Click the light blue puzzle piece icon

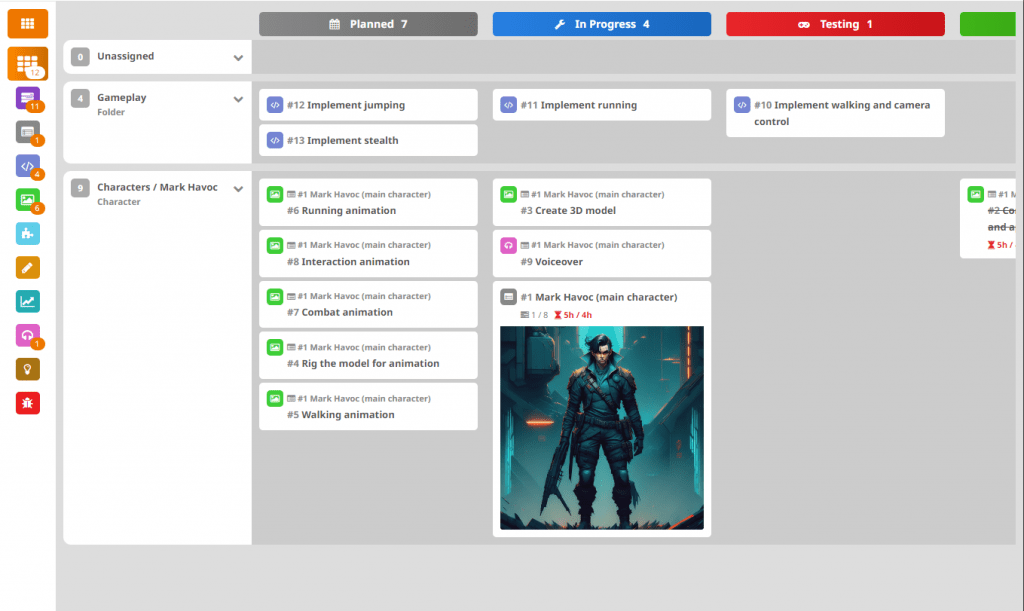click(x=27, y=234)
